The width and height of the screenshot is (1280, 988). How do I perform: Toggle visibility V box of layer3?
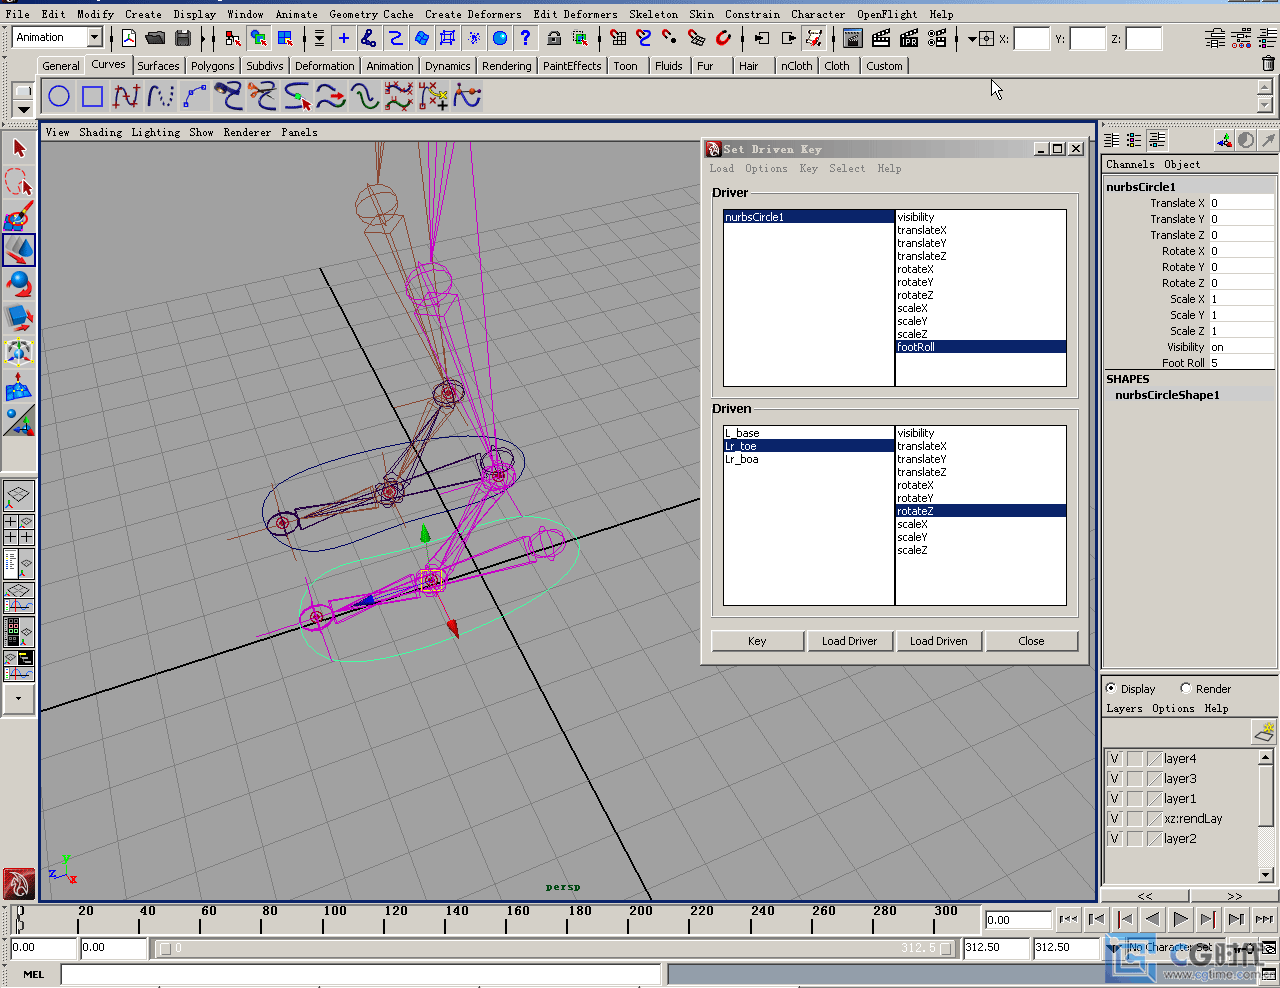click(1115, 779)
